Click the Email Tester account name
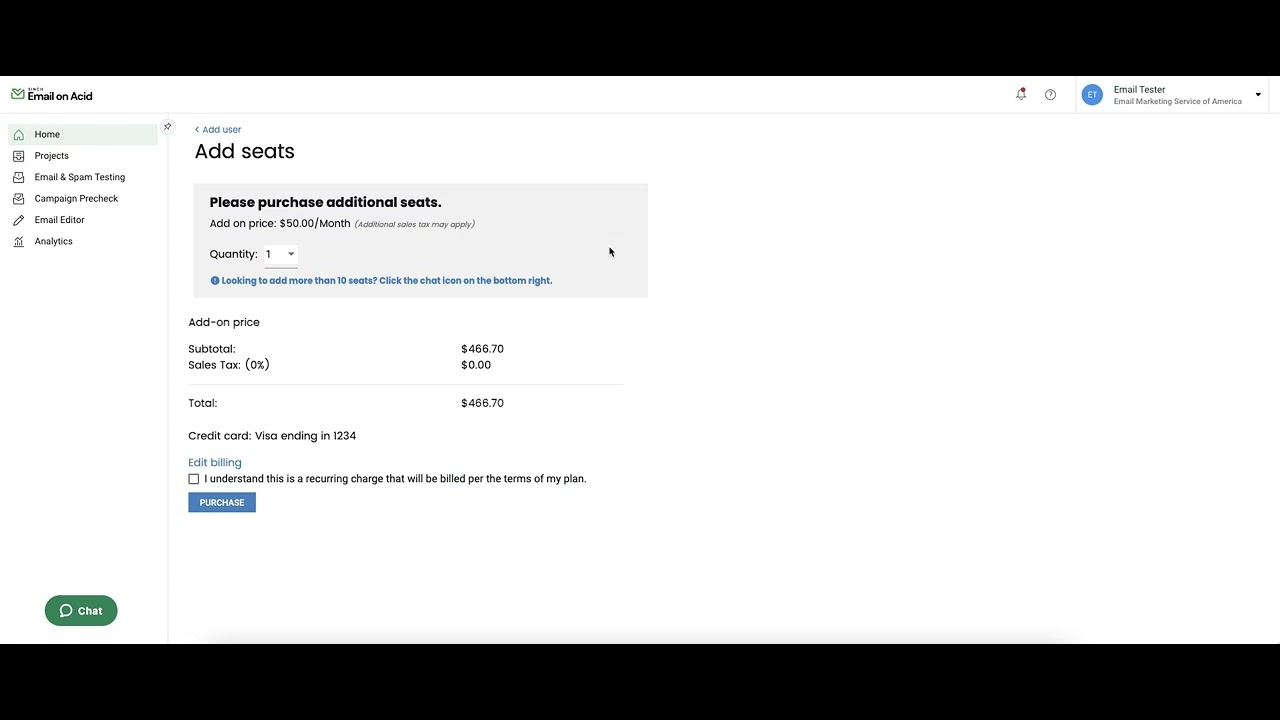The image size is (1280, 720). [1139, 90]
